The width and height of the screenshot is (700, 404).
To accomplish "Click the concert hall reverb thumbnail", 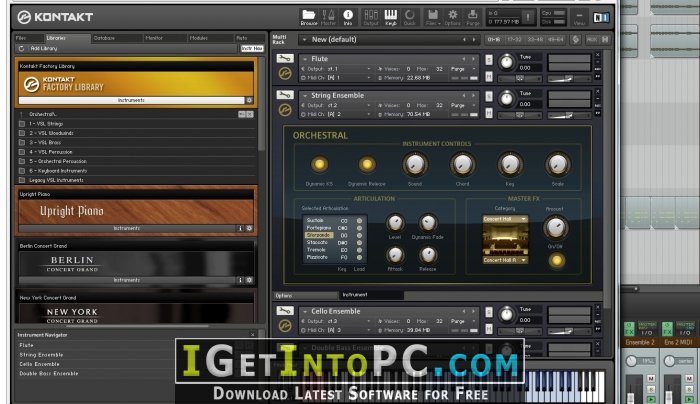I will [505, 239].
